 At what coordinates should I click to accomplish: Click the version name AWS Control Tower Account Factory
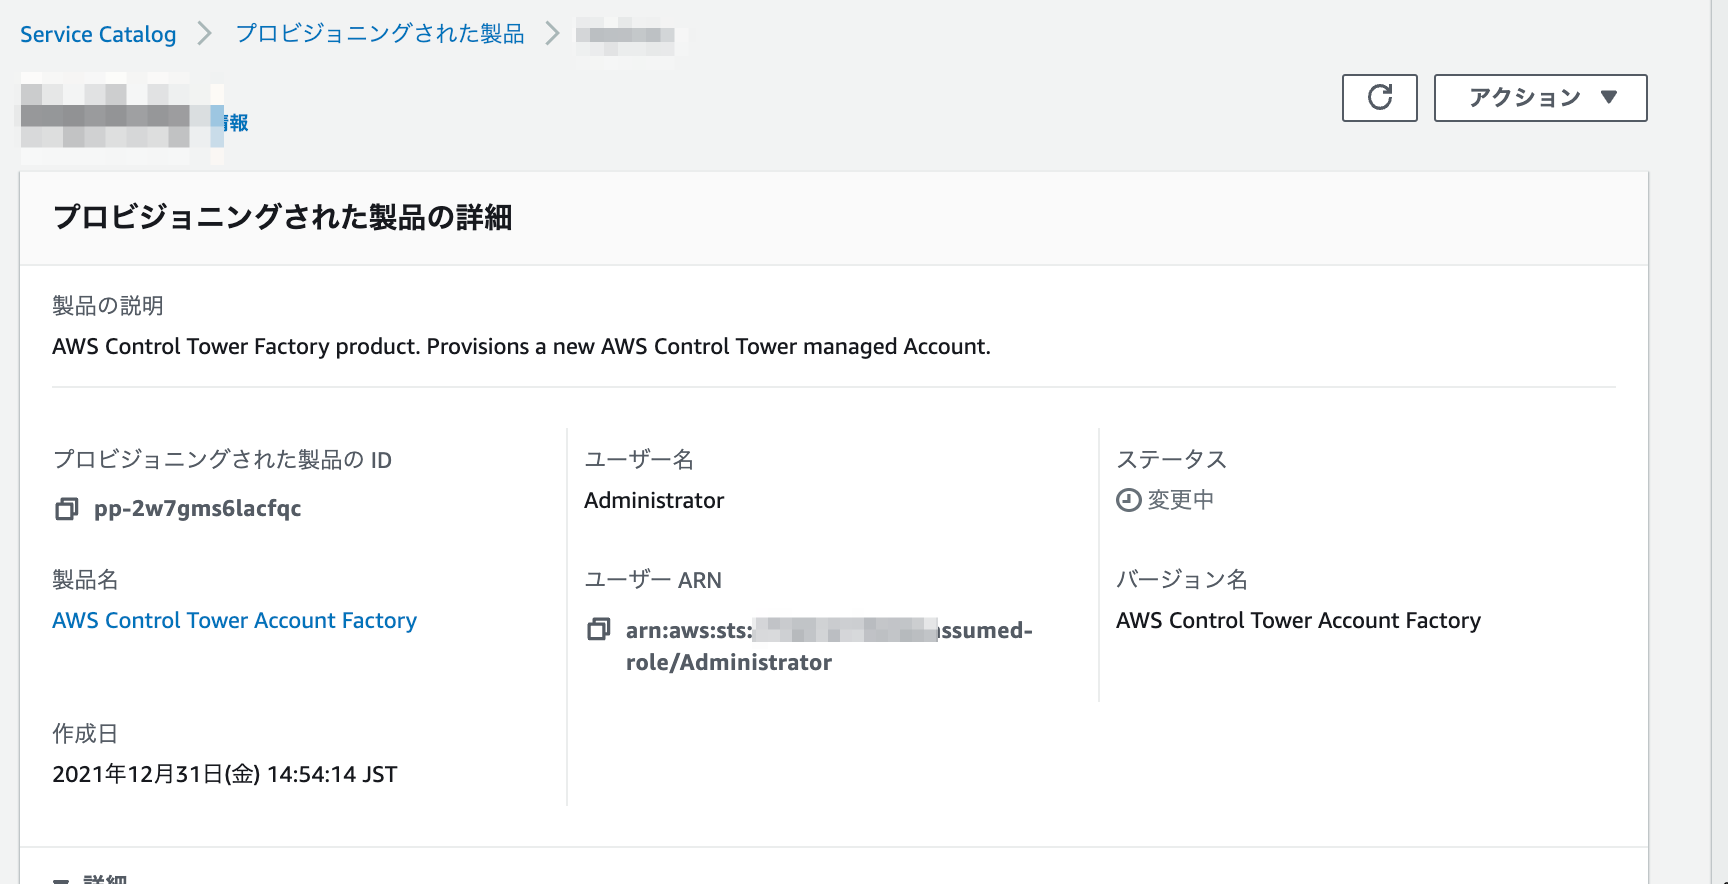(1298, 620)
